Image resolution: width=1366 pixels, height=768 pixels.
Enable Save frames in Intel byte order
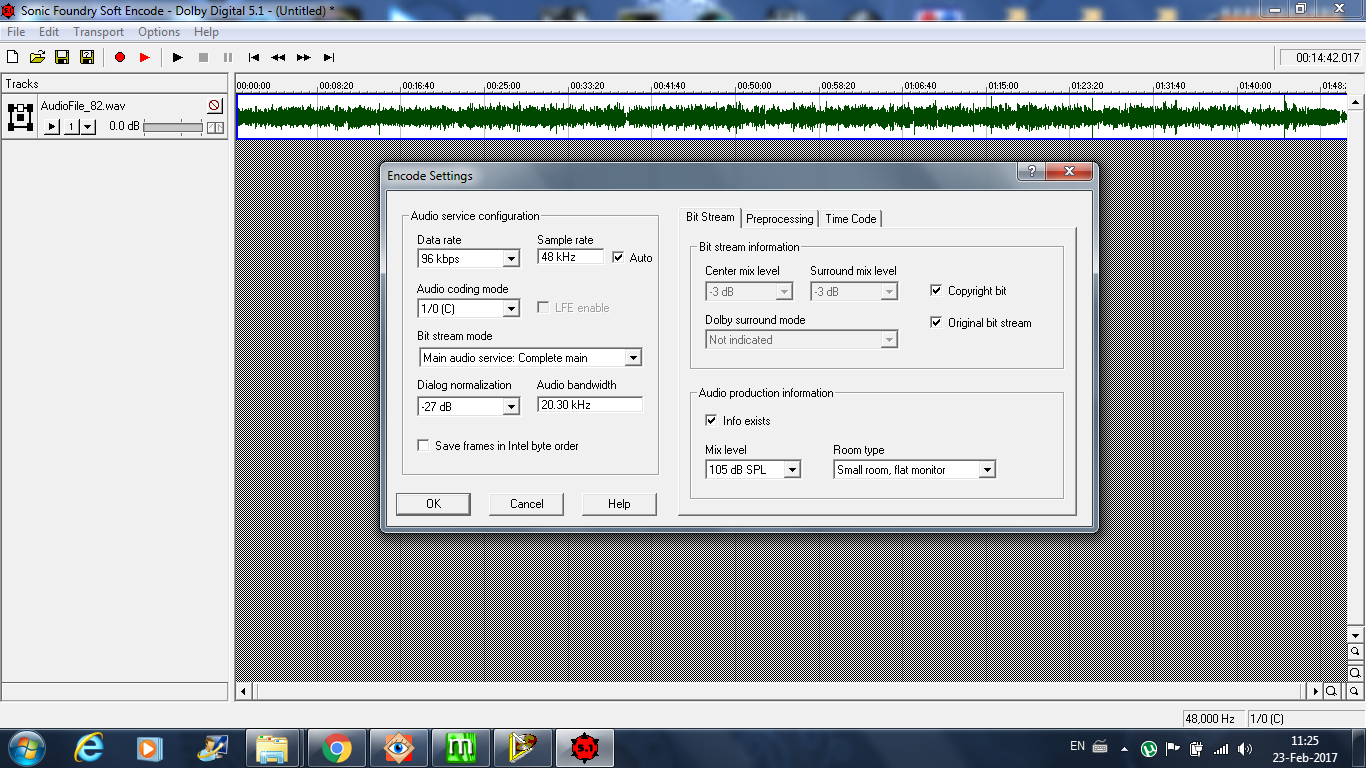point(424,446)
